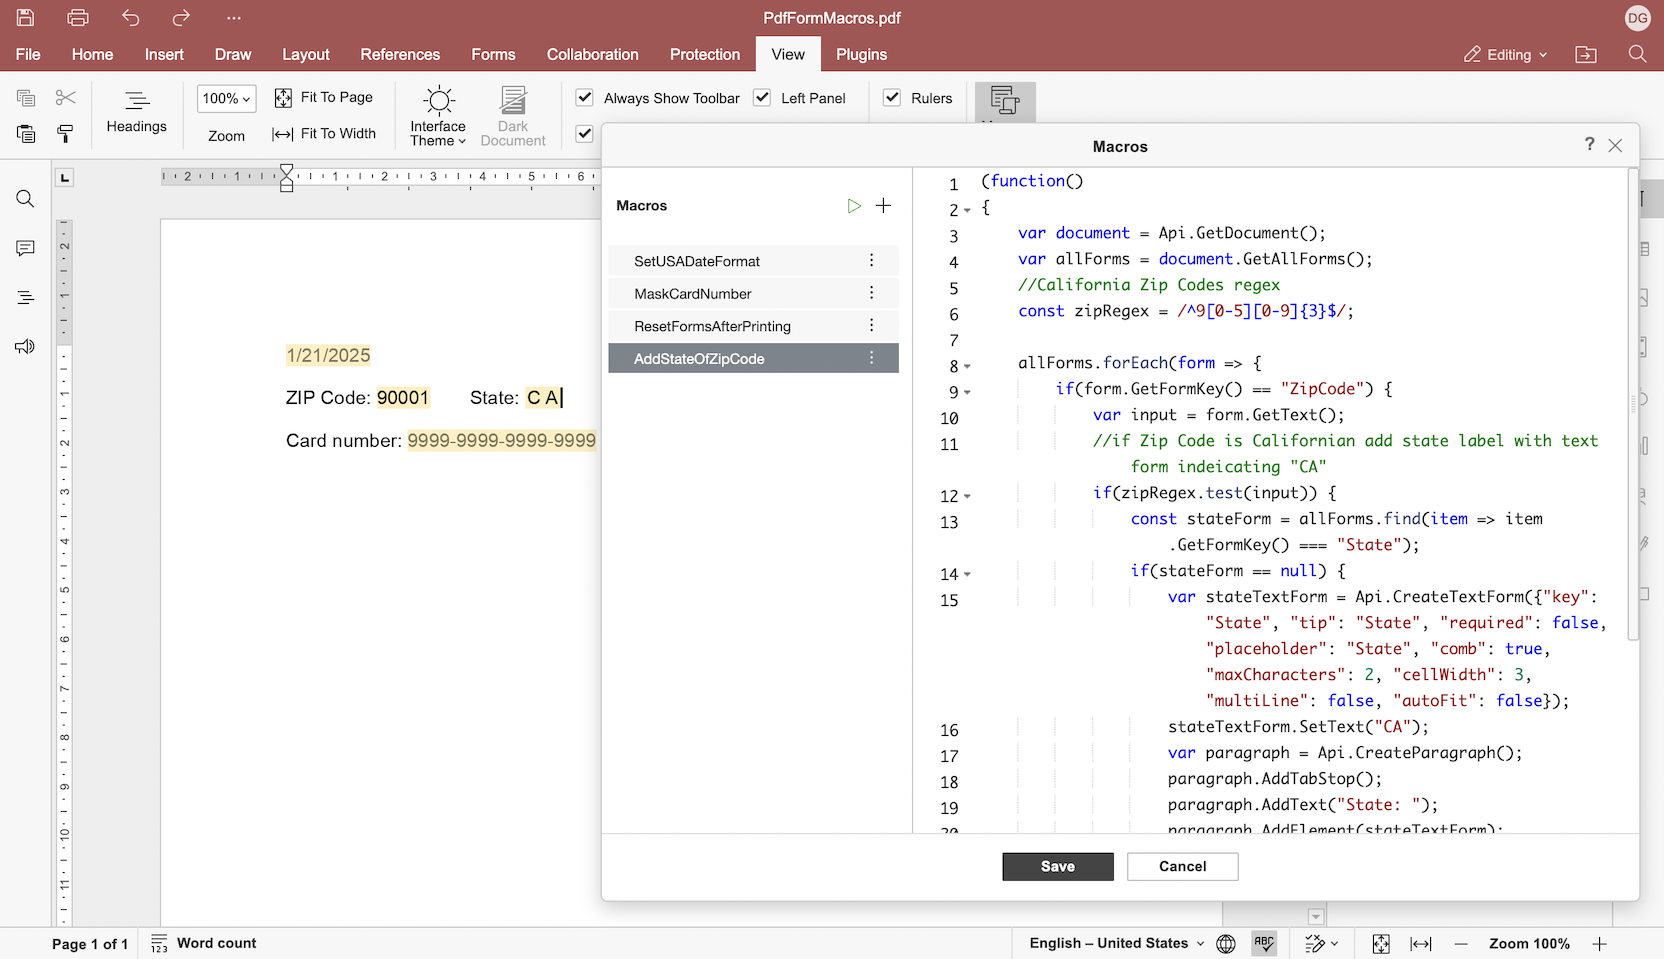Image resolution: width=1664 pixels, height=959 pixels.
Task: Click the Print icon in title bar
Action: coord(78,18)
